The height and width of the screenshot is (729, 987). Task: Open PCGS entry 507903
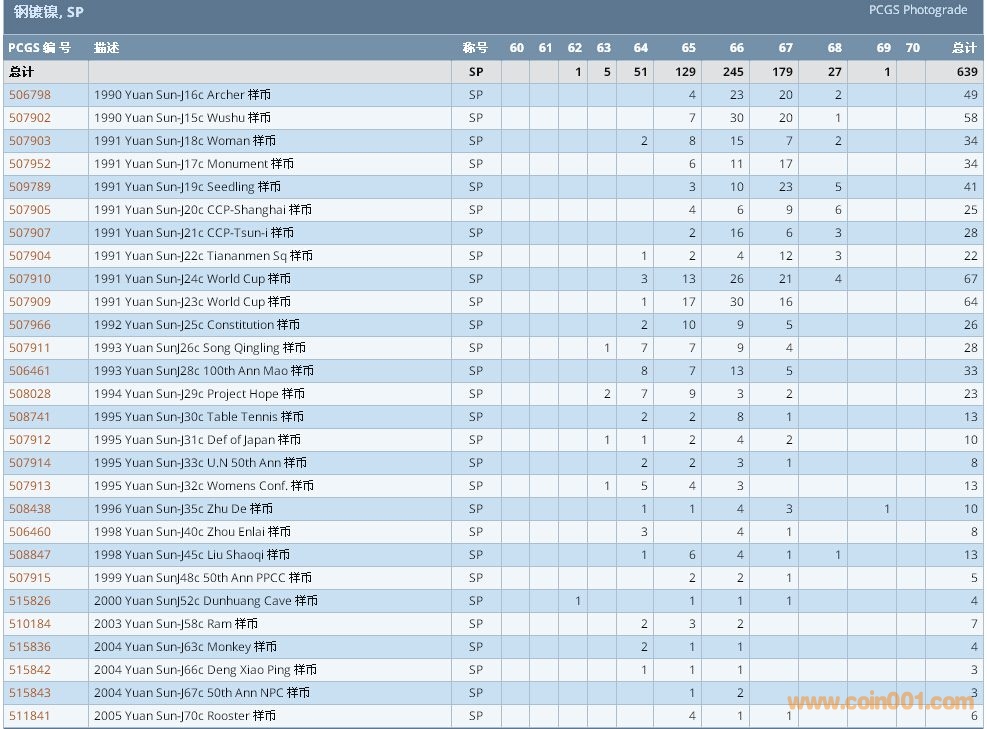(30, 141)
